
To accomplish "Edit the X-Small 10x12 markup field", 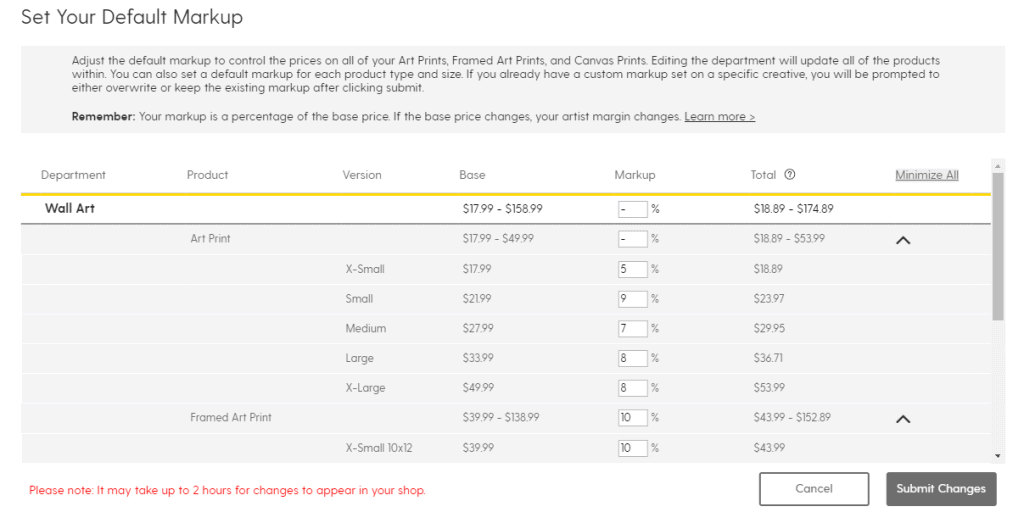I will (x=632, y=447).
